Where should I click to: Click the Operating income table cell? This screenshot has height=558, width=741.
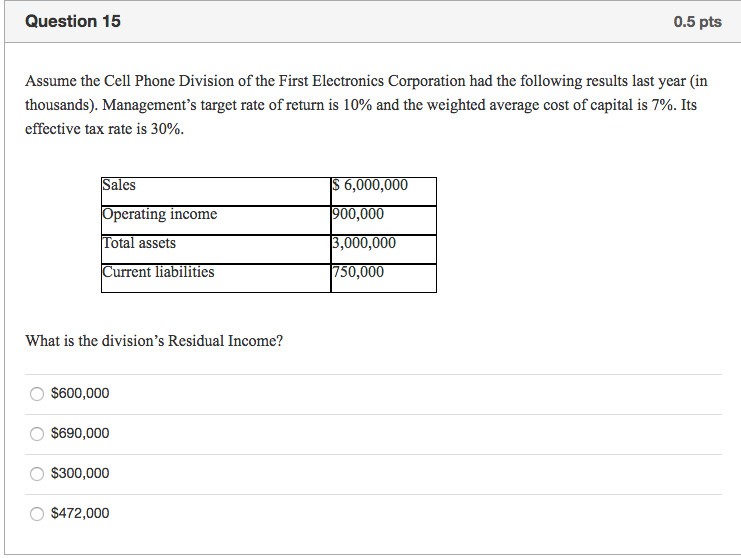coord(215,215)
